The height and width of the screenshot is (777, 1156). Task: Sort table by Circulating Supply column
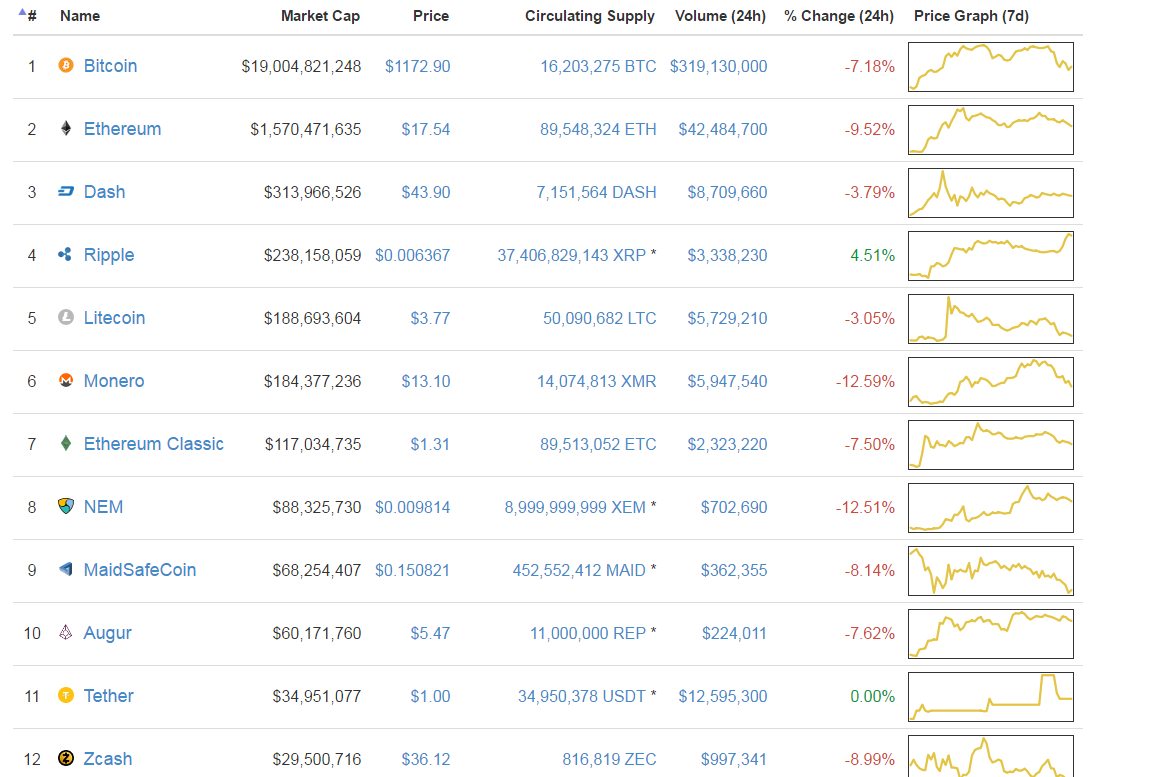589,15
